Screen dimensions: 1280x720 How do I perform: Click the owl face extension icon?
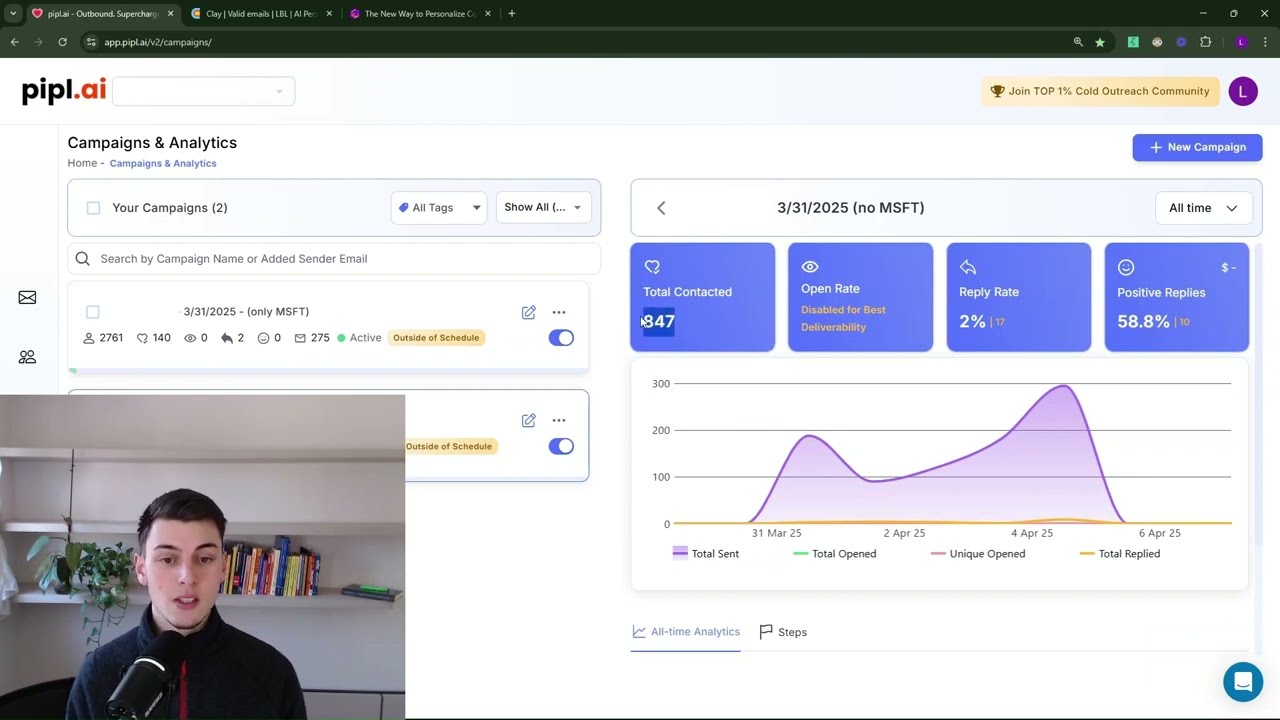coord(1157,42)
